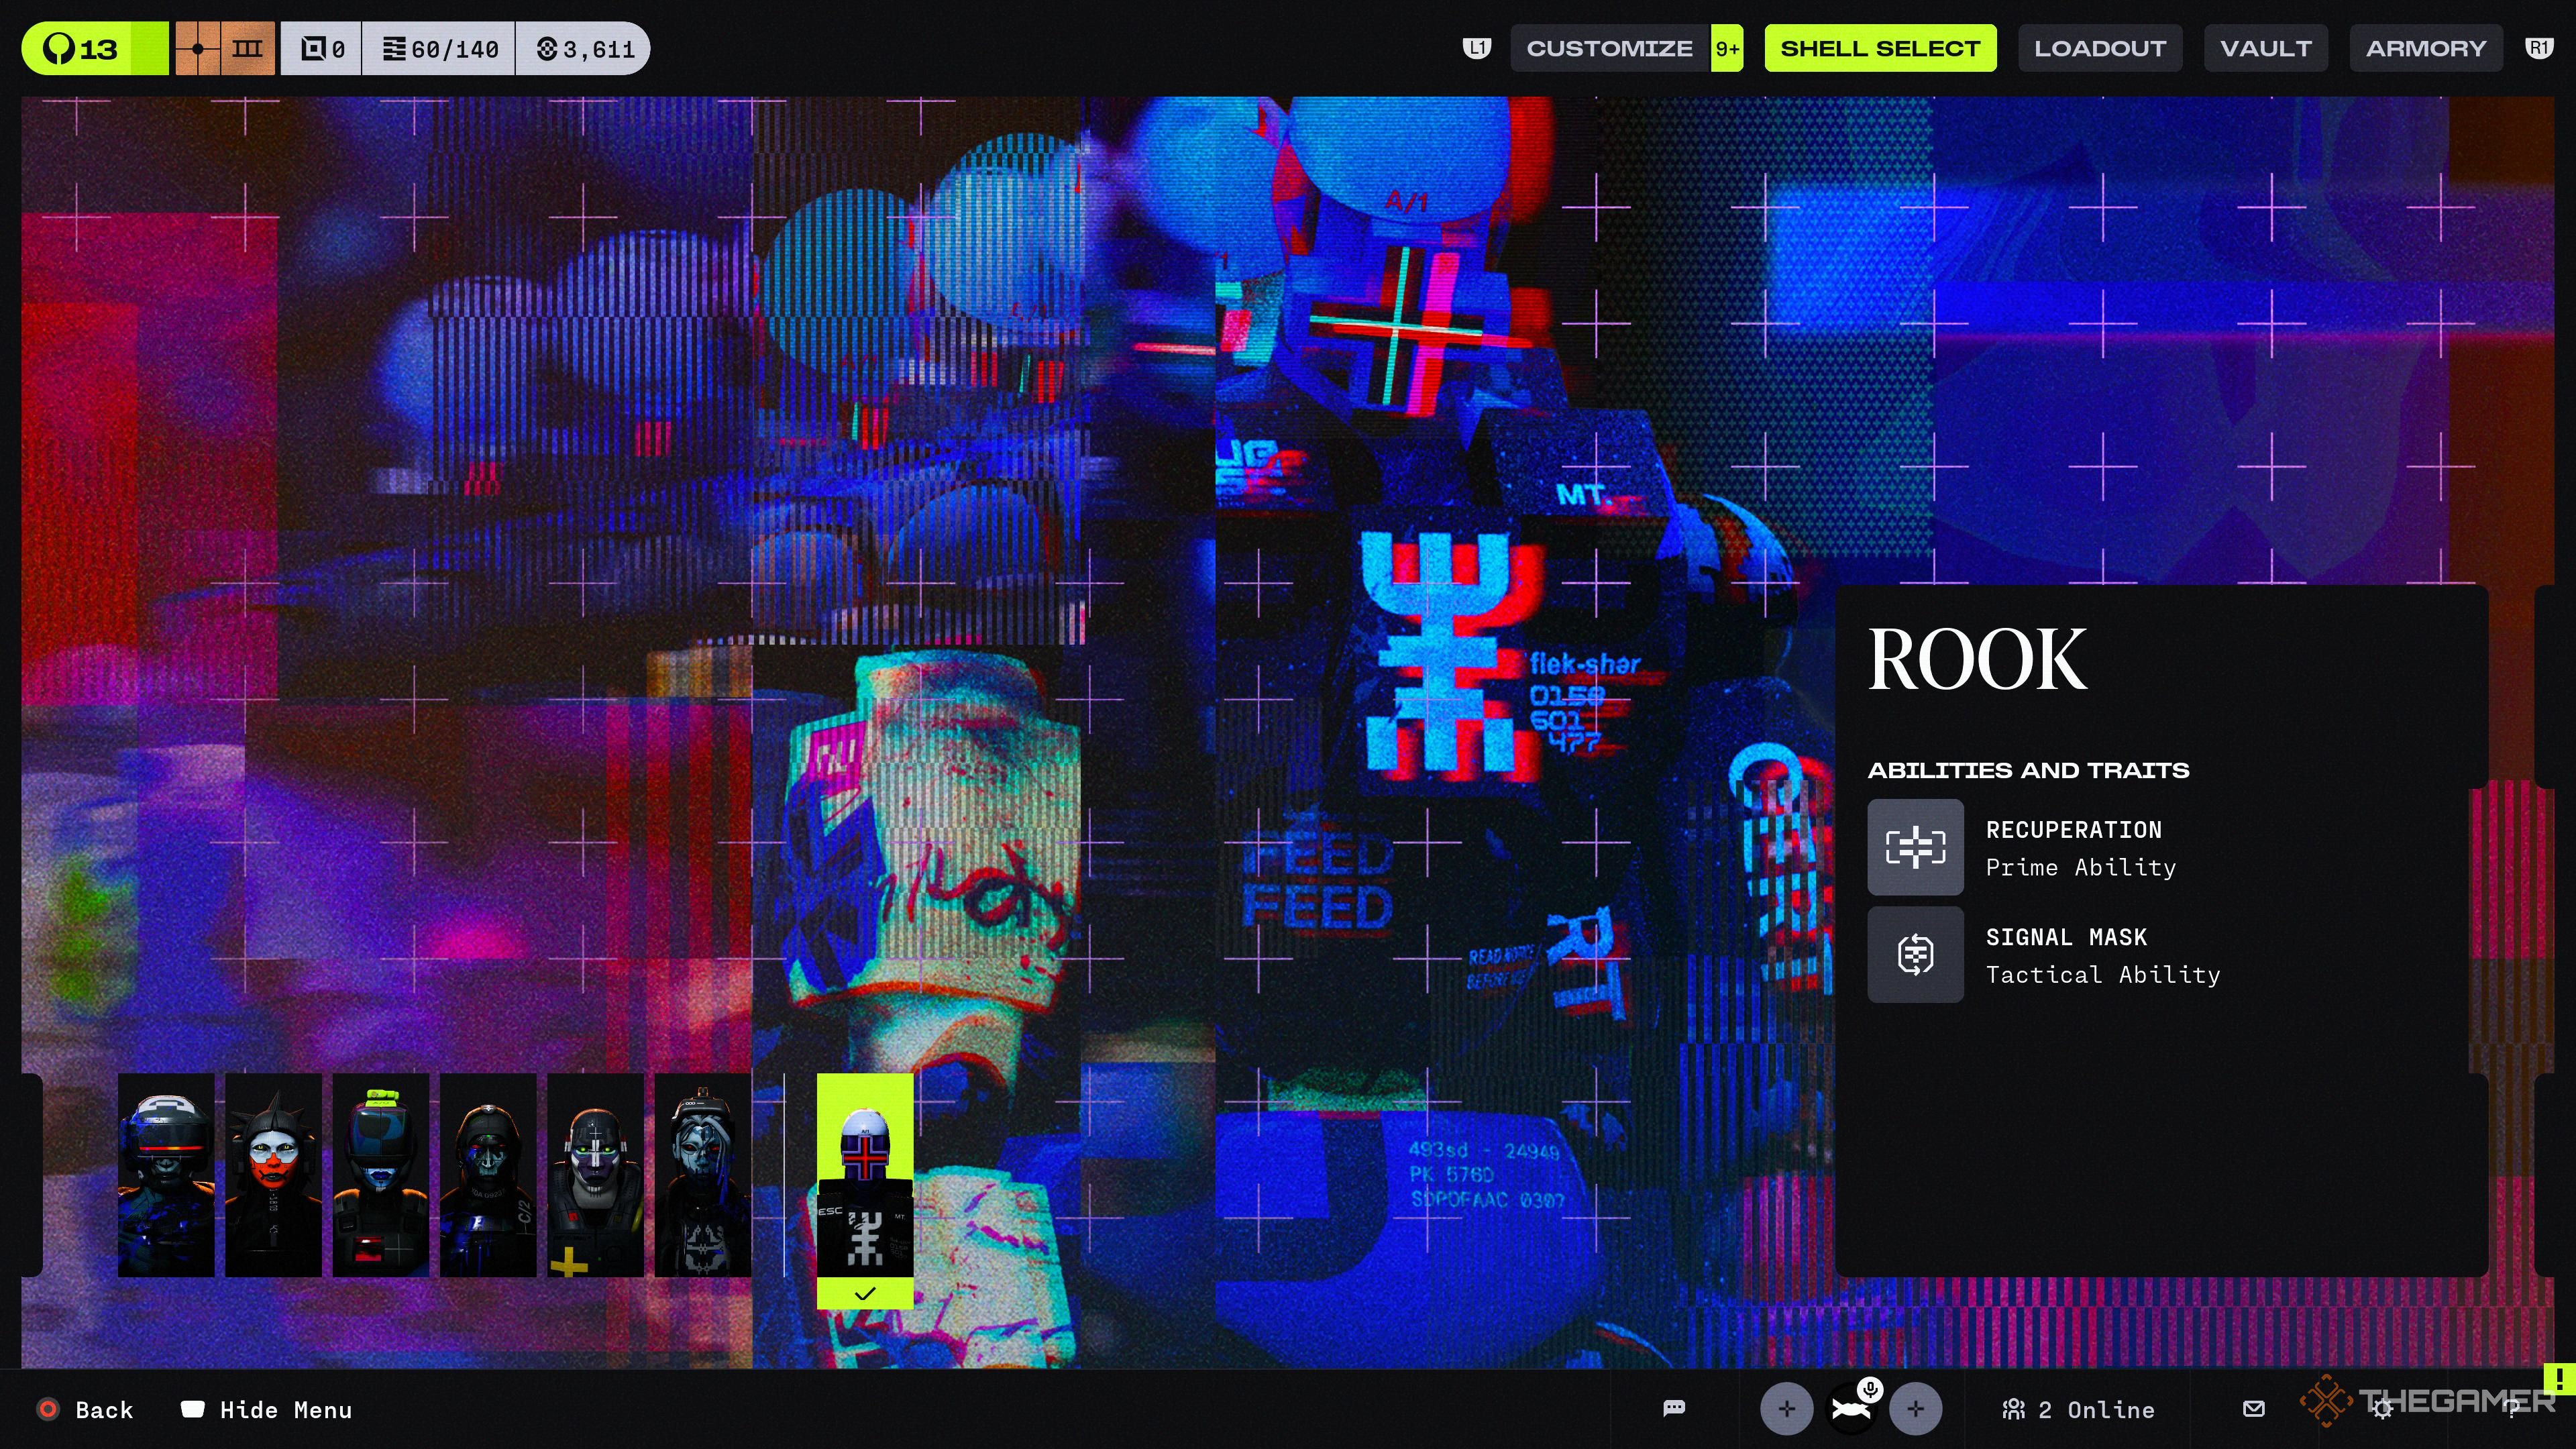Image resolution: width=2576 pixels, height=1449 pixels.
Task: Select the white-and-red masked shell thumbnail
Action: [273, 1174]
